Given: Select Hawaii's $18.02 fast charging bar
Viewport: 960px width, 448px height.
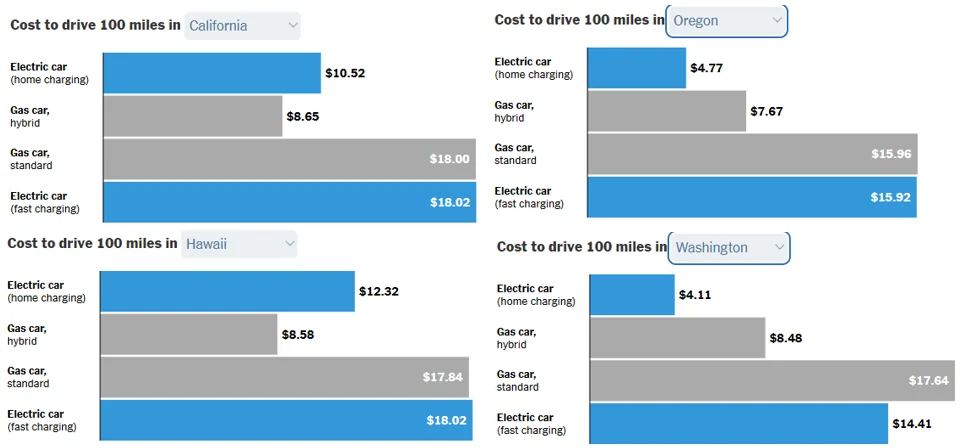Looking at the screenshot, I should coord(286,420).
